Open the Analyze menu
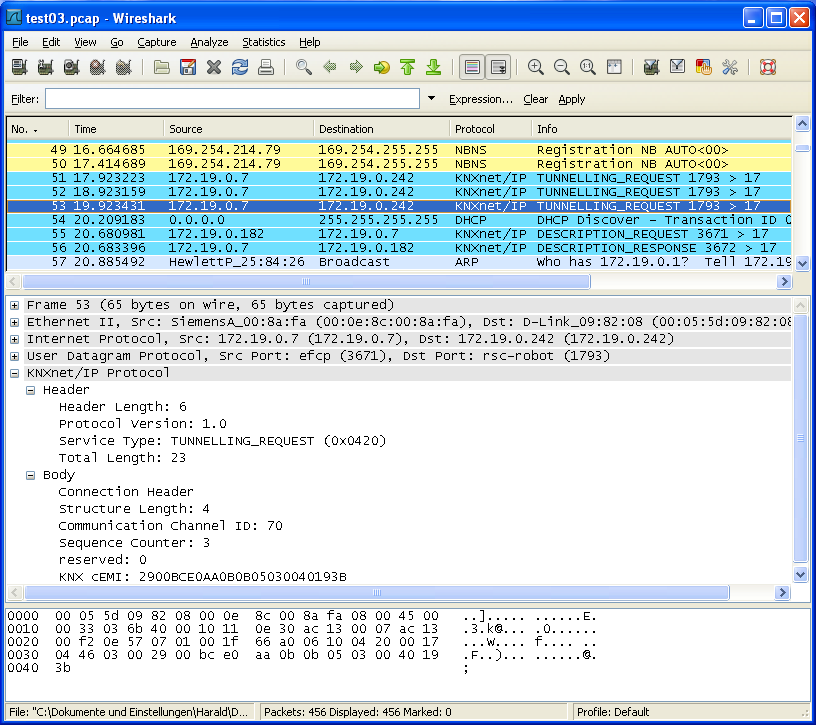Image resolution: width=816 pixels, height=725 pixels. pos(208,42)
